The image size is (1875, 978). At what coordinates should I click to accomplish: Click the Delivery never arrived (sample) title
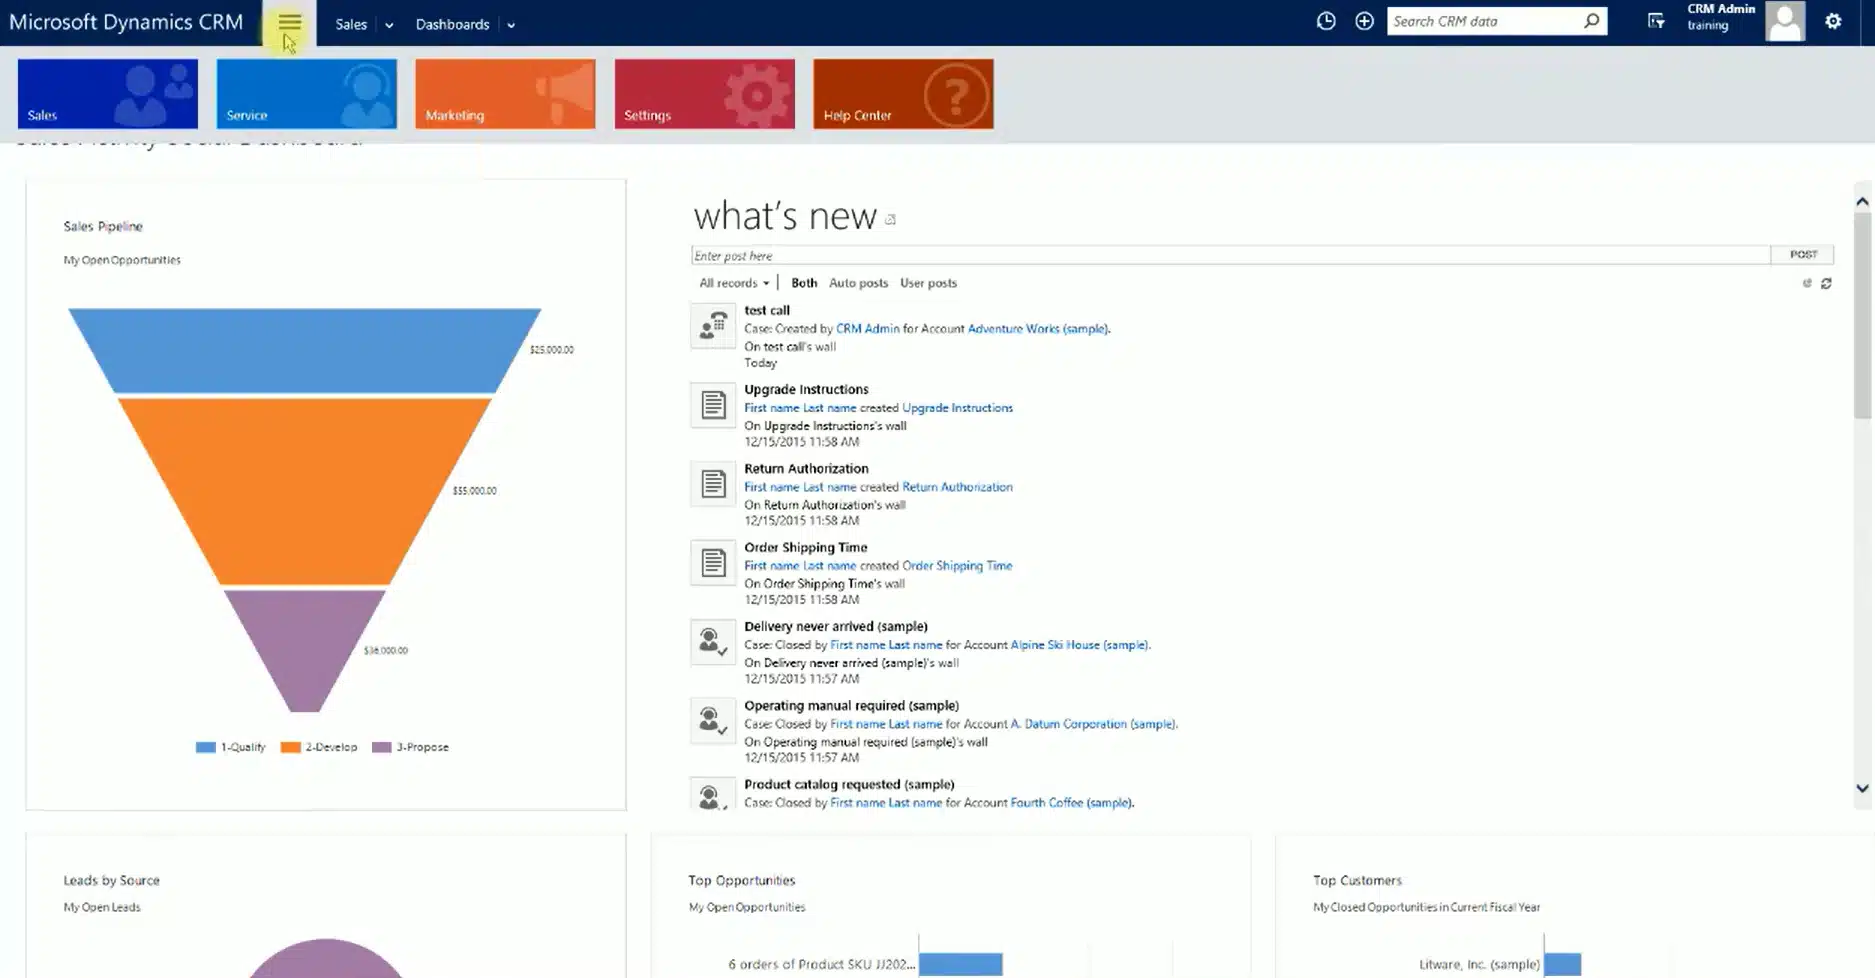pyautogui.click(x=836, y=626)
